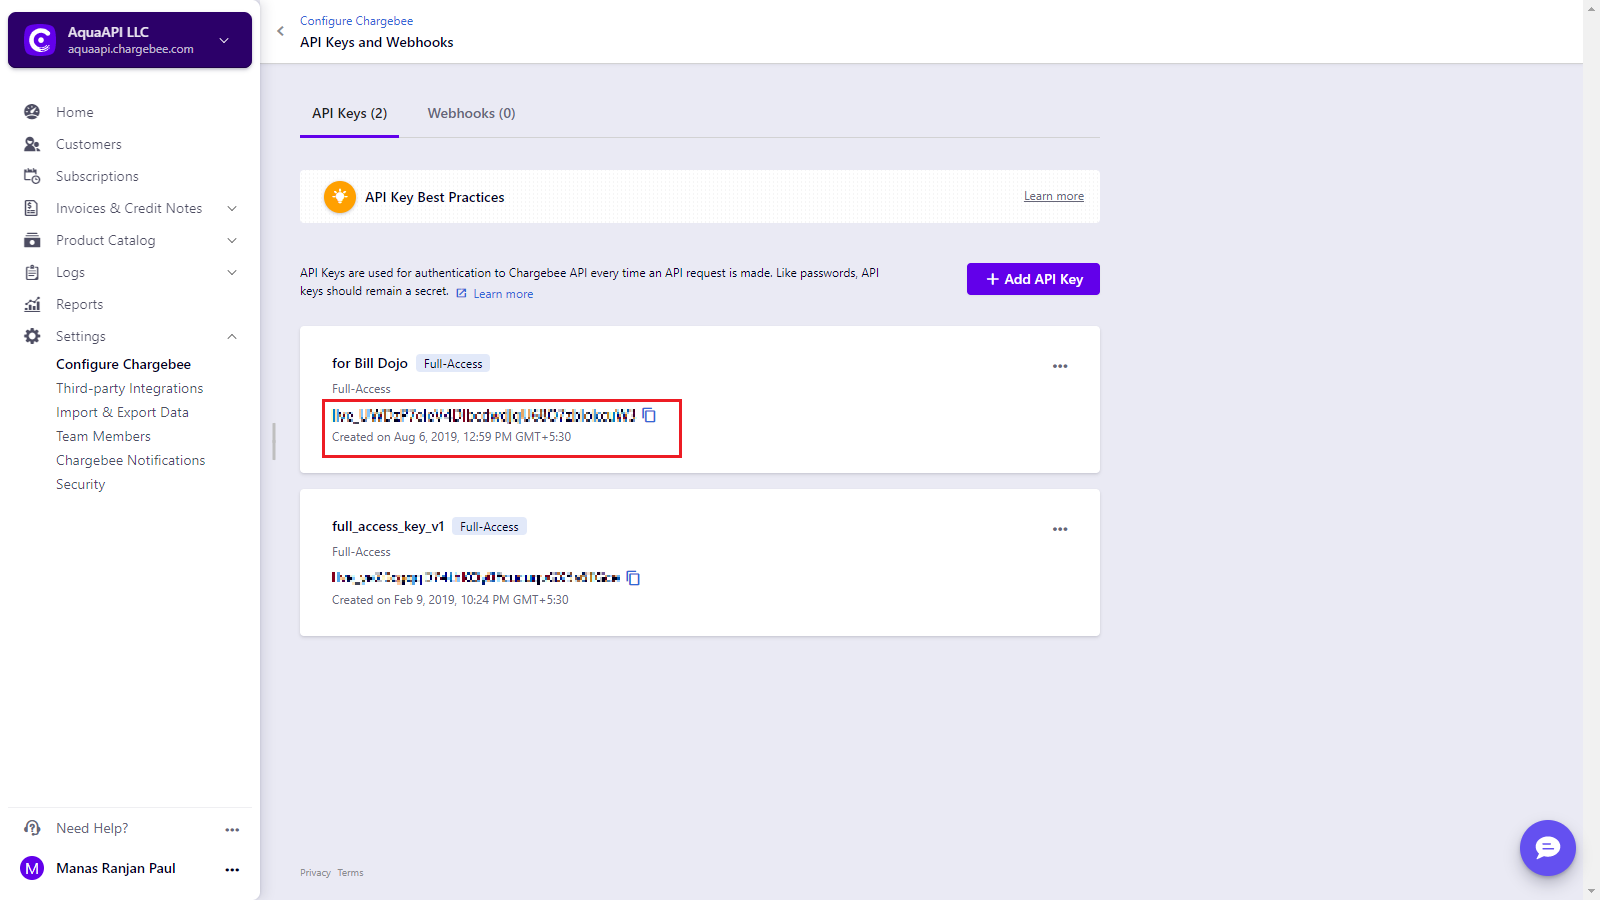The width and height of the screenshot is (1600, 900).
Task: Open more options for 'for Bill Dojo' key
Action: pyautogui.click(x=1060, y=366)
